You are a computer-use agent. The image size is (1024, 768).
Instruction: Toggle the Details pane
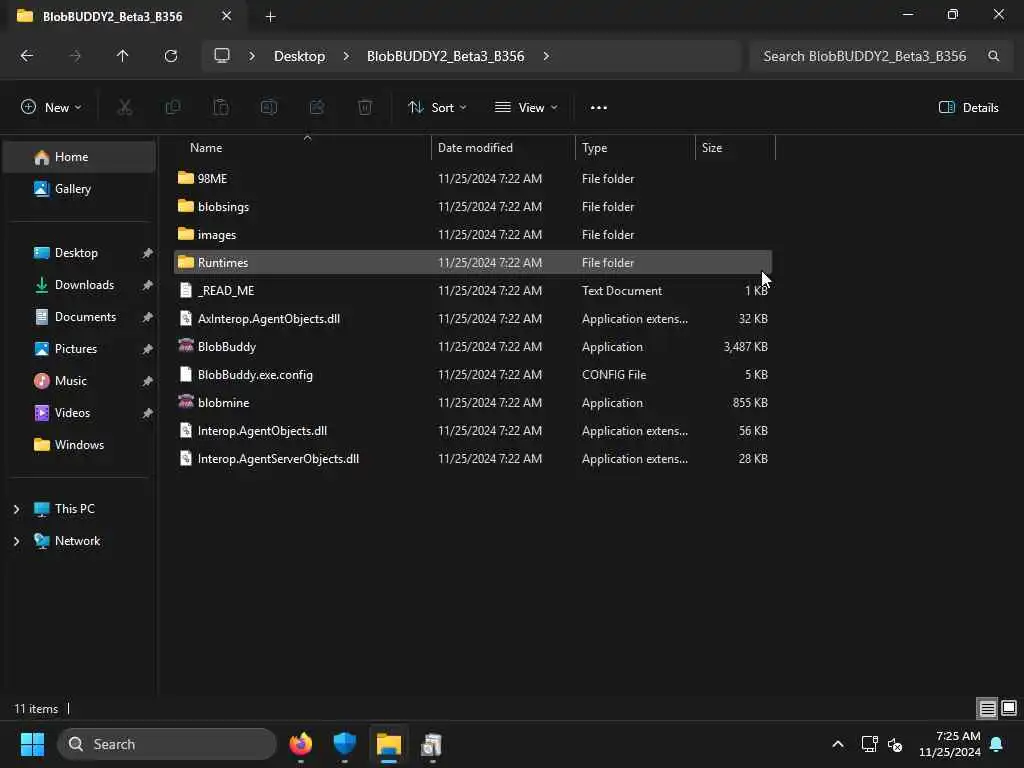(968, 107)
